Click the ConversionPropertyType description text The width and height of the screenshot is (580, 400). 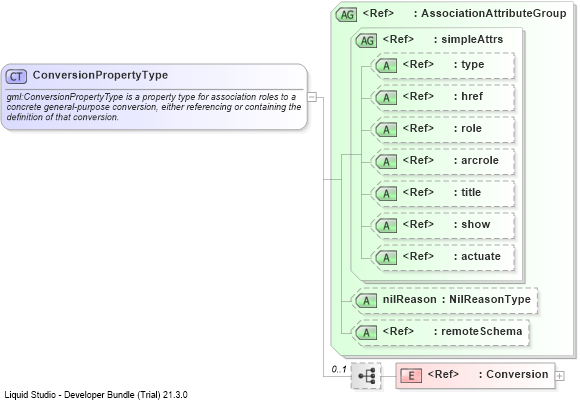pyautogui.click(x=154, y=107)
